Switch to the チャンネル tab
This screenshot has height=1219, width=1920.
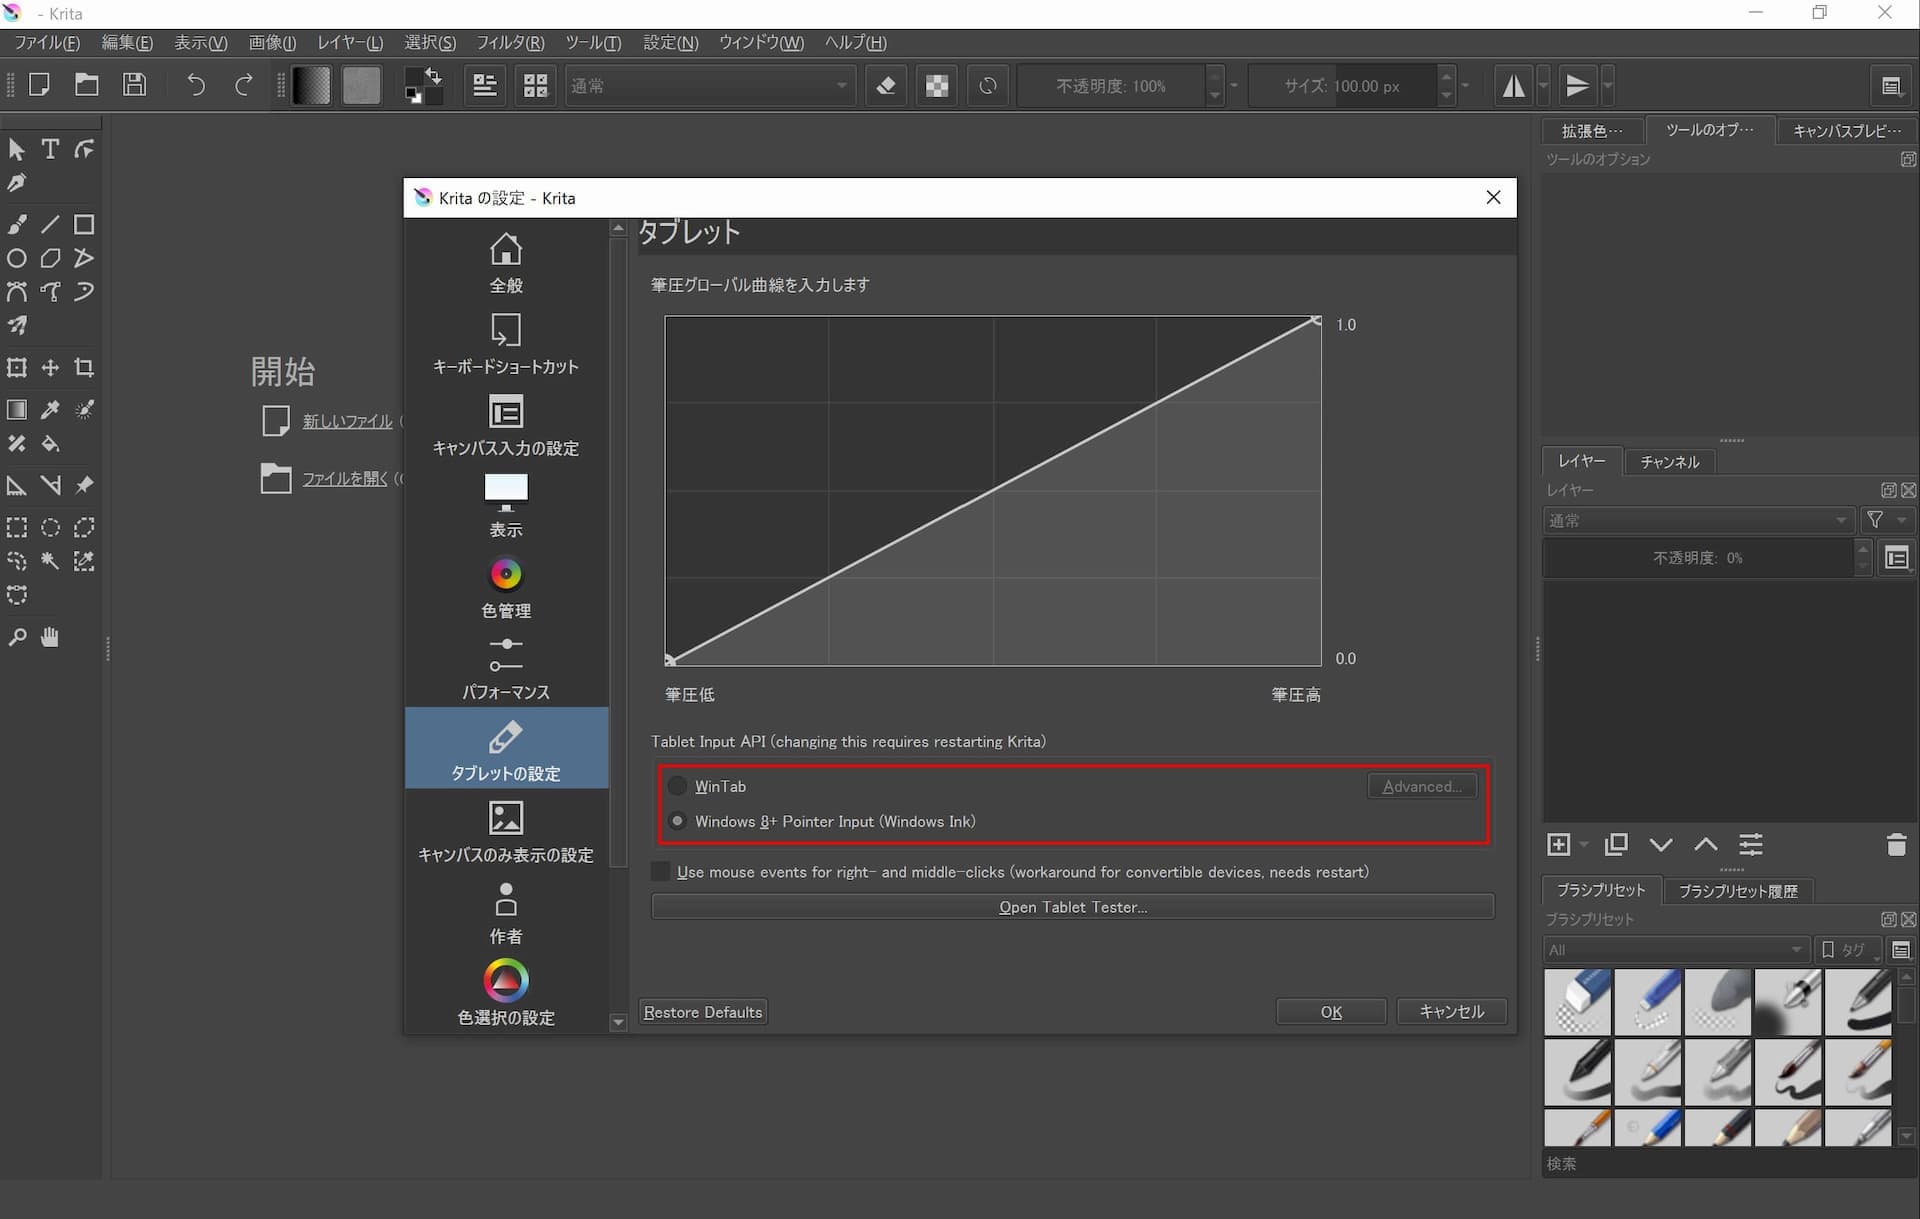(x=1669, y=461)
